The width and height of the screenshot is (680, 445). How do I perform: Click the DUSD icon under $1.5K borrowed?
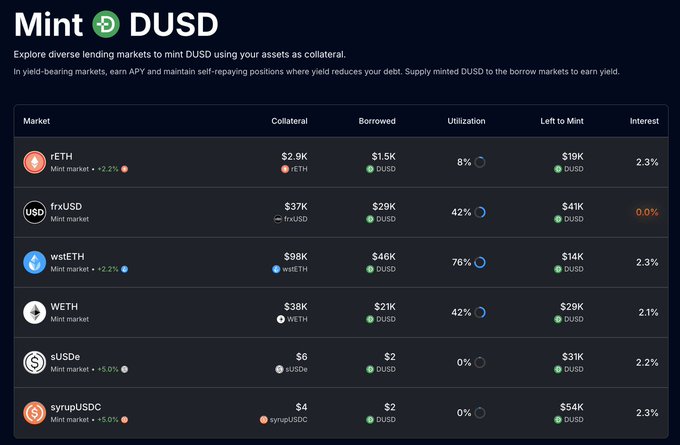point(370,169)
